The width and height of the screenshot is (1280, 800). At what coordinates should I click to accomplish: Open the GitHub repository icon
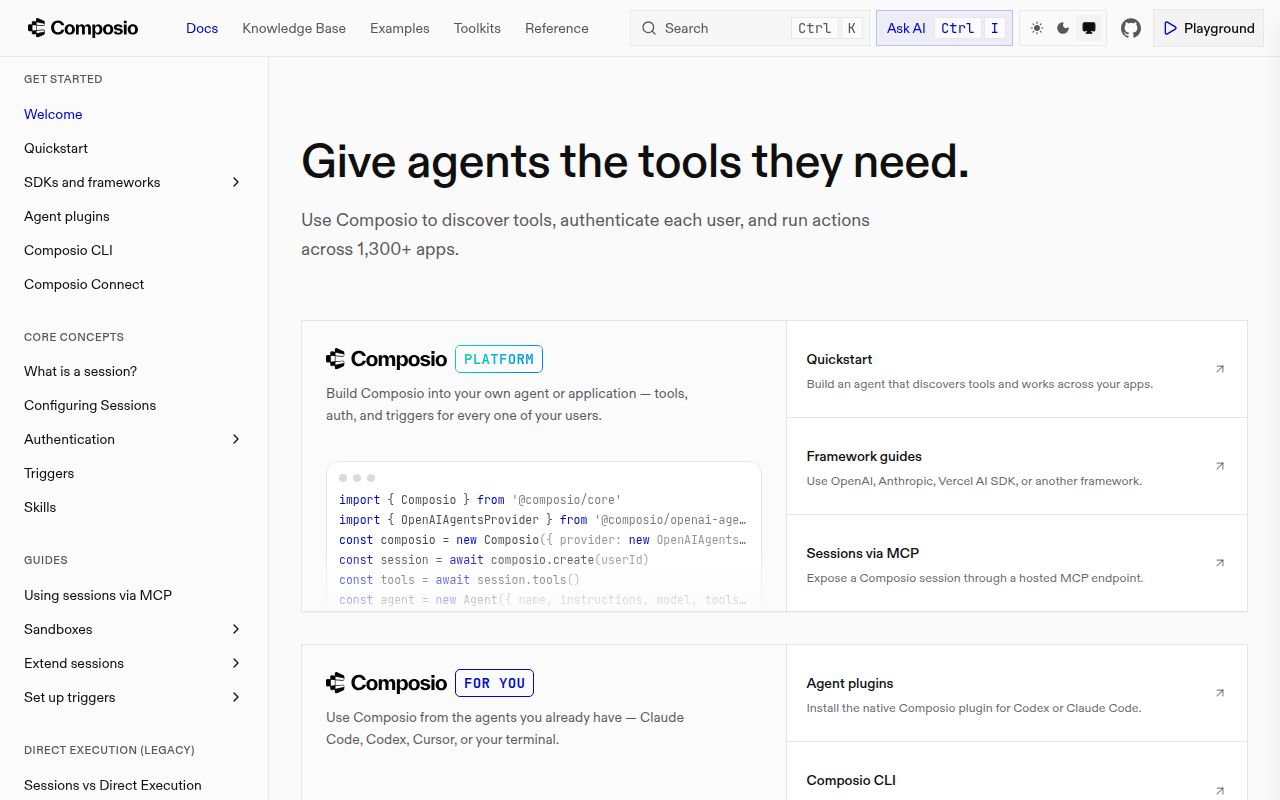pos(1131,28)
